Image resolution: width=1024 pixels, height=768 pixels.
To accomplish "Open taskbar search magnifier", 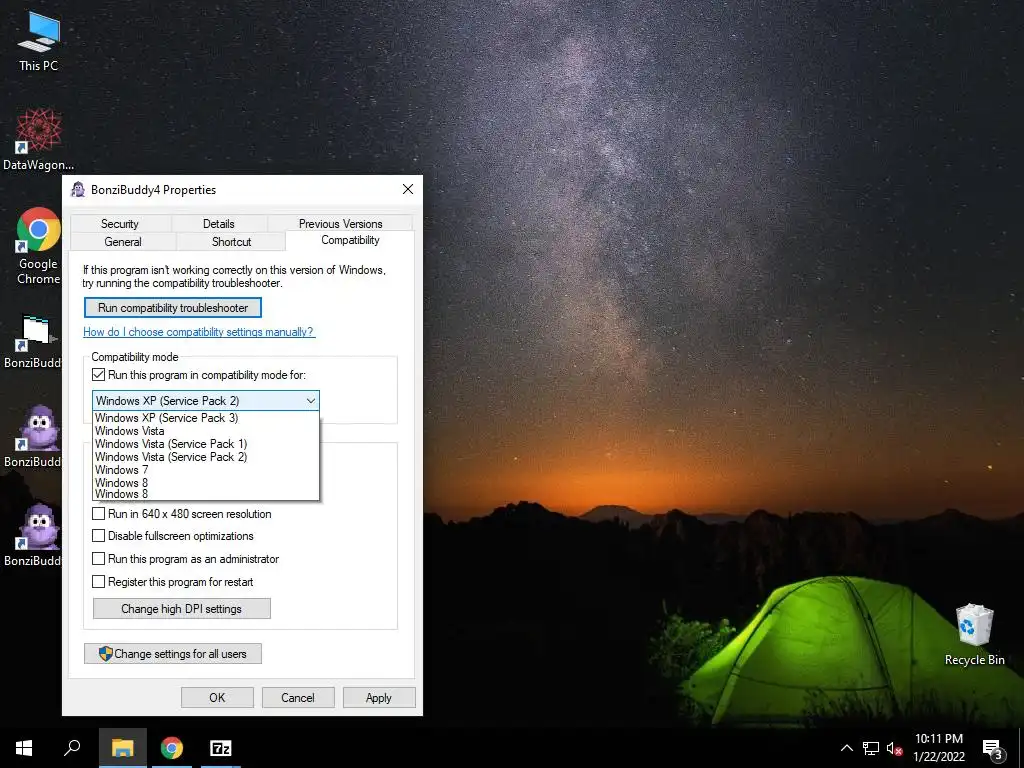I will 72,748.
